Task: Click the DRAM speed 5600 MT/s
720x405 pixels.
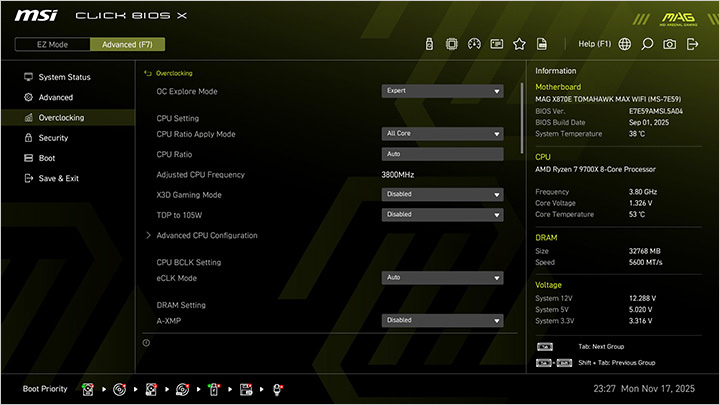Action: 646,263
